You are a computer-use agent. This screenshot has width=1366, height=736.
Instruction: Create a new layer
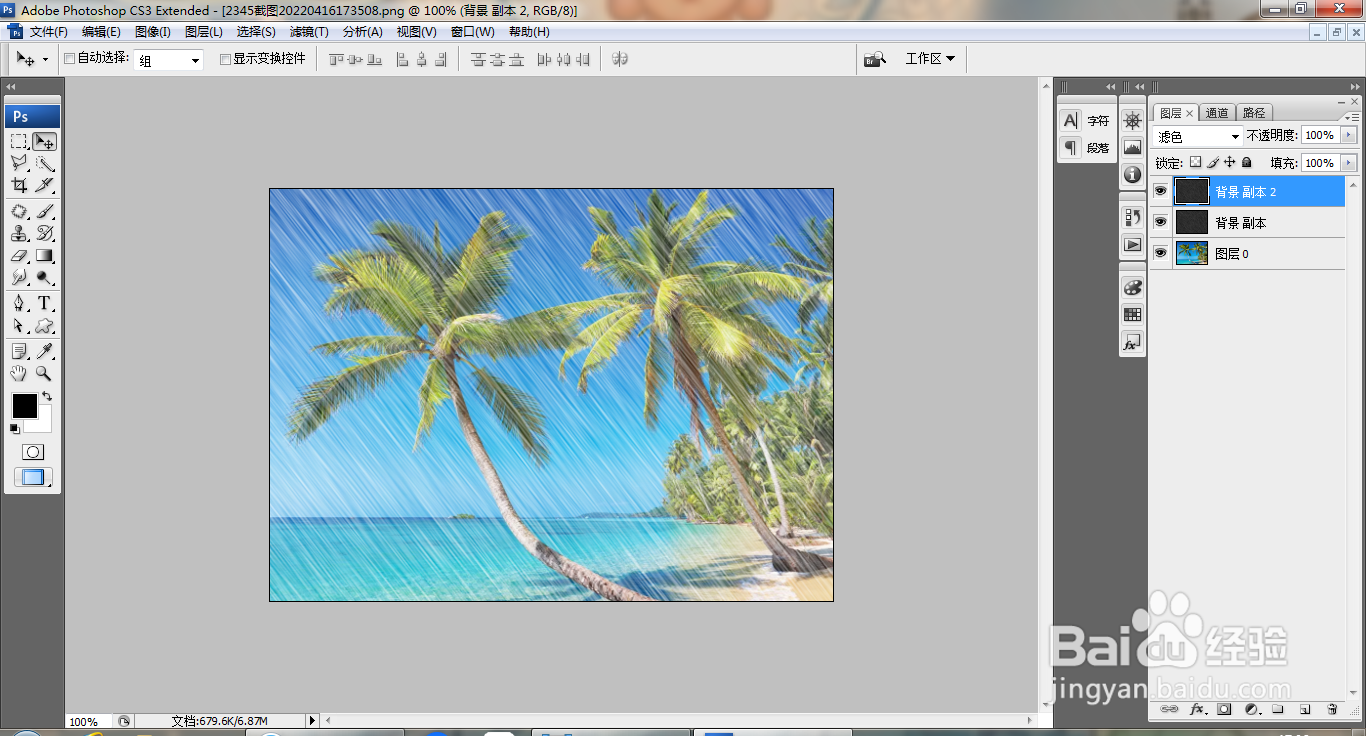(x=1305, y=709)
